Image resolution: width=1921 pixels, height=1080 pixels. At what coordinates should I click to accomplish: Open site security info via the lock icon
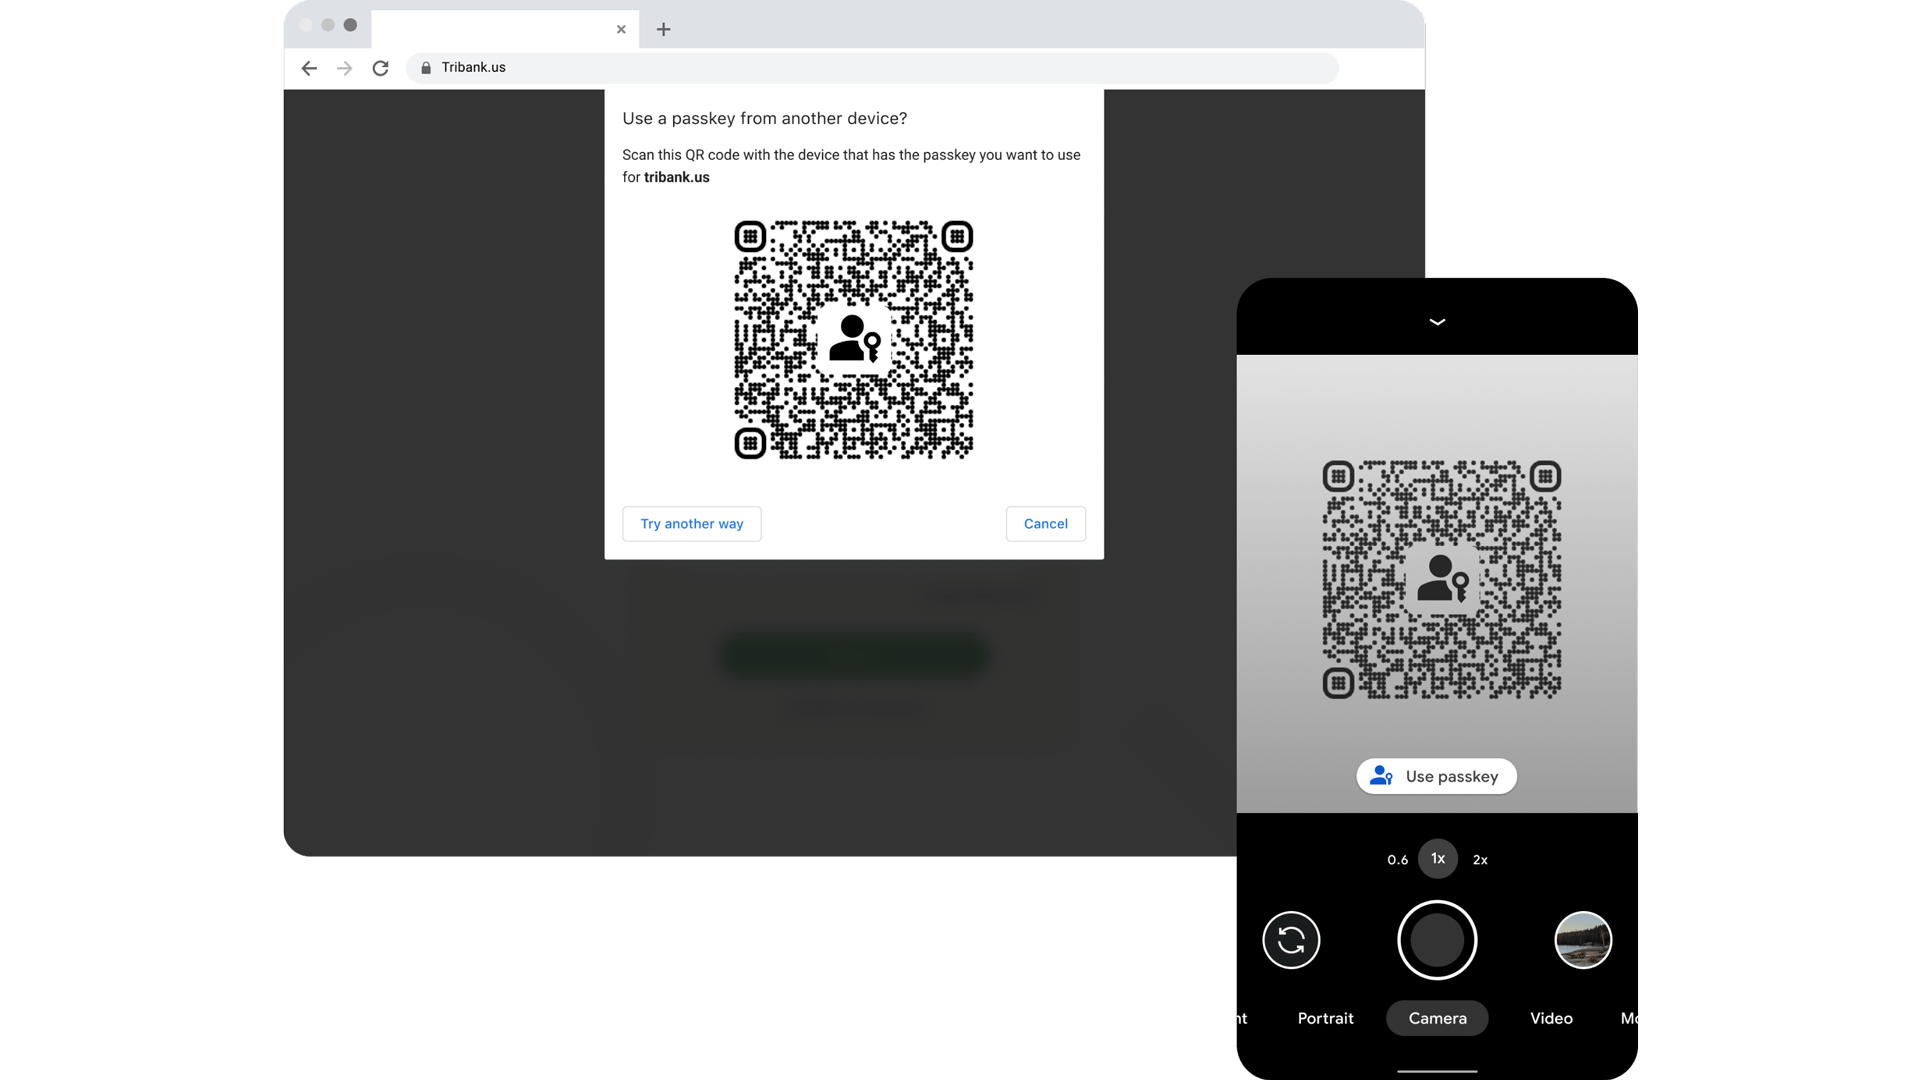[x=425, y=67]
